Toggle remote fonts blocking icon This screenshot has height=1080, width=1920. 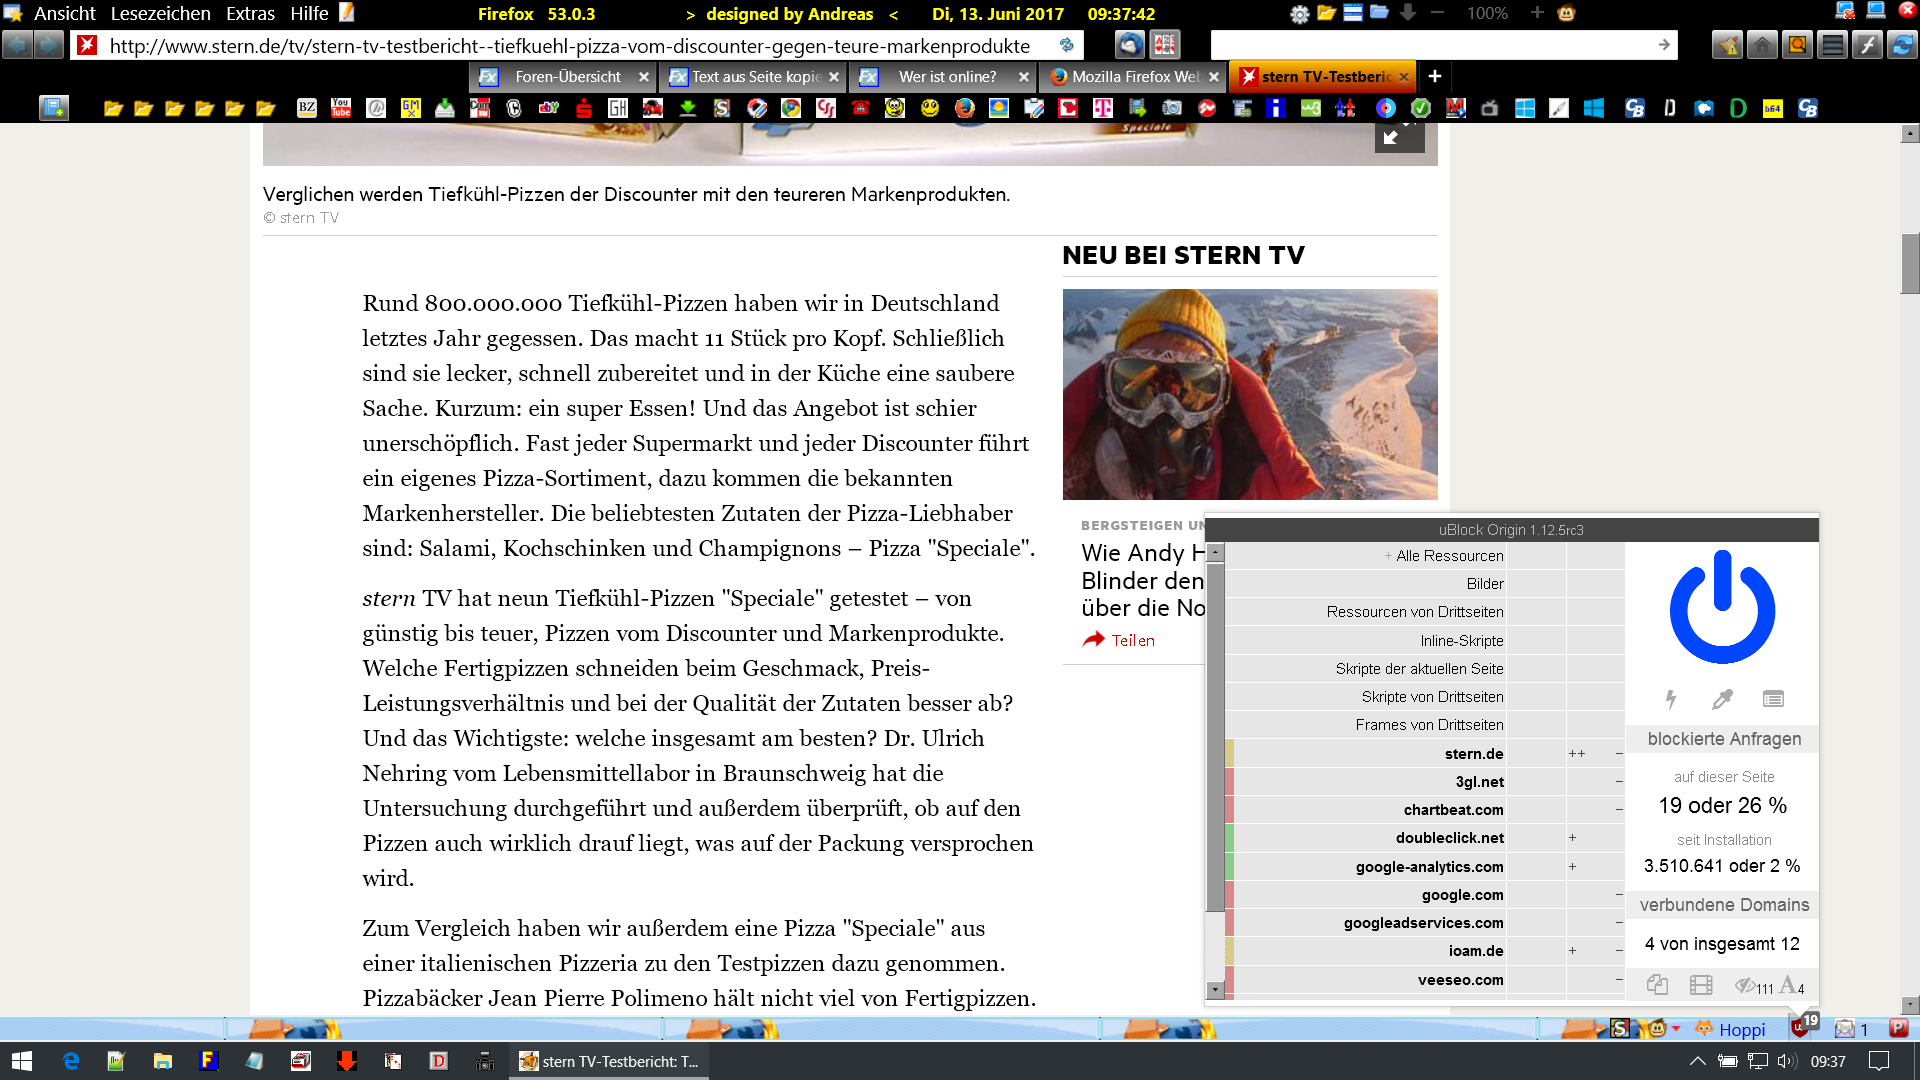1788,985
